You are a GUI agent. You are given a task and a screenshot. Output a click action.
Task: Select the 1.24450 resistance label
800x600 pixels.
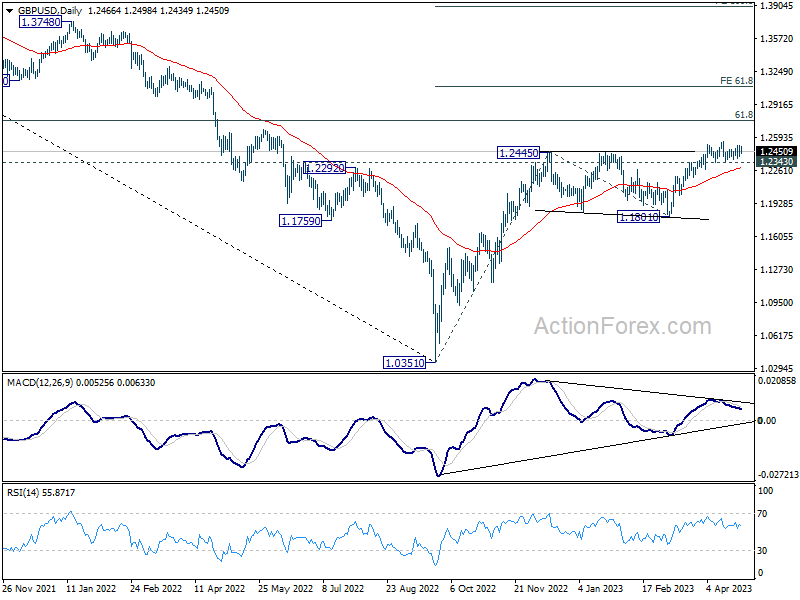click(518, 153)
